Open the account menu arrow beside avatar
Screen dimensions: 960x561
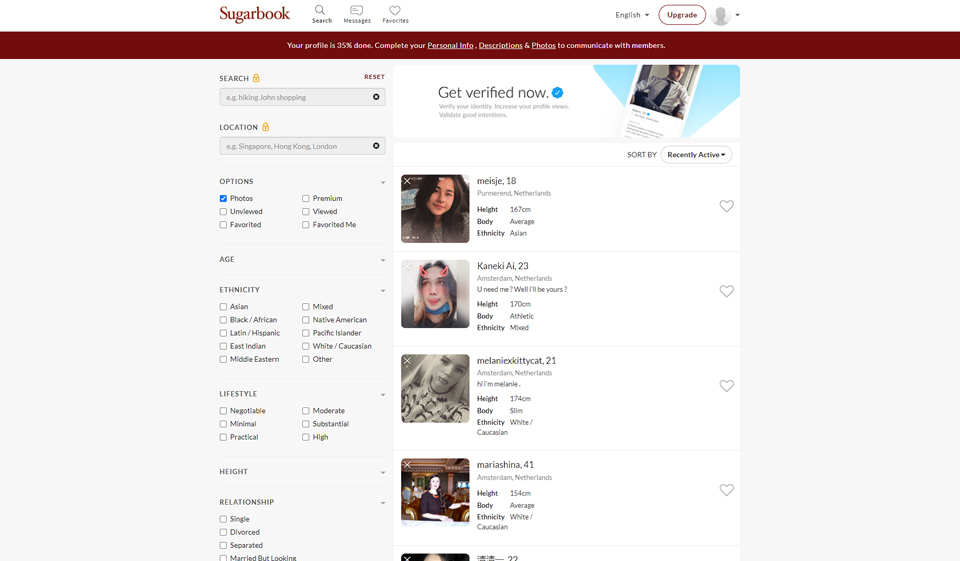coord(737,15)
